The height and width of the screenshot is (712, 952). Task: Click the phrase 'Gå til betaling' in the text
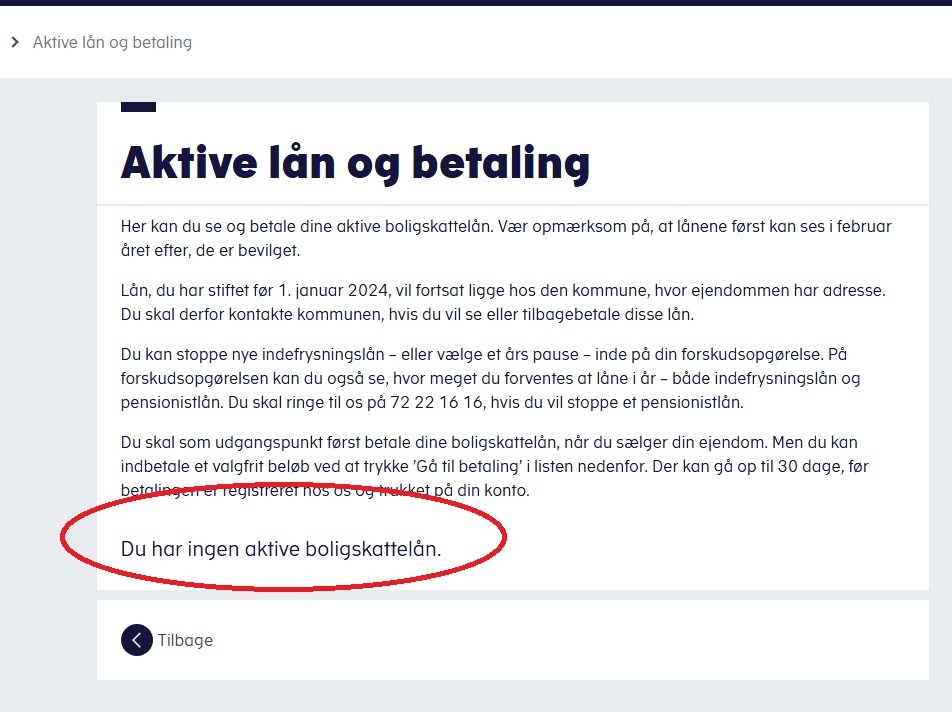468,466
